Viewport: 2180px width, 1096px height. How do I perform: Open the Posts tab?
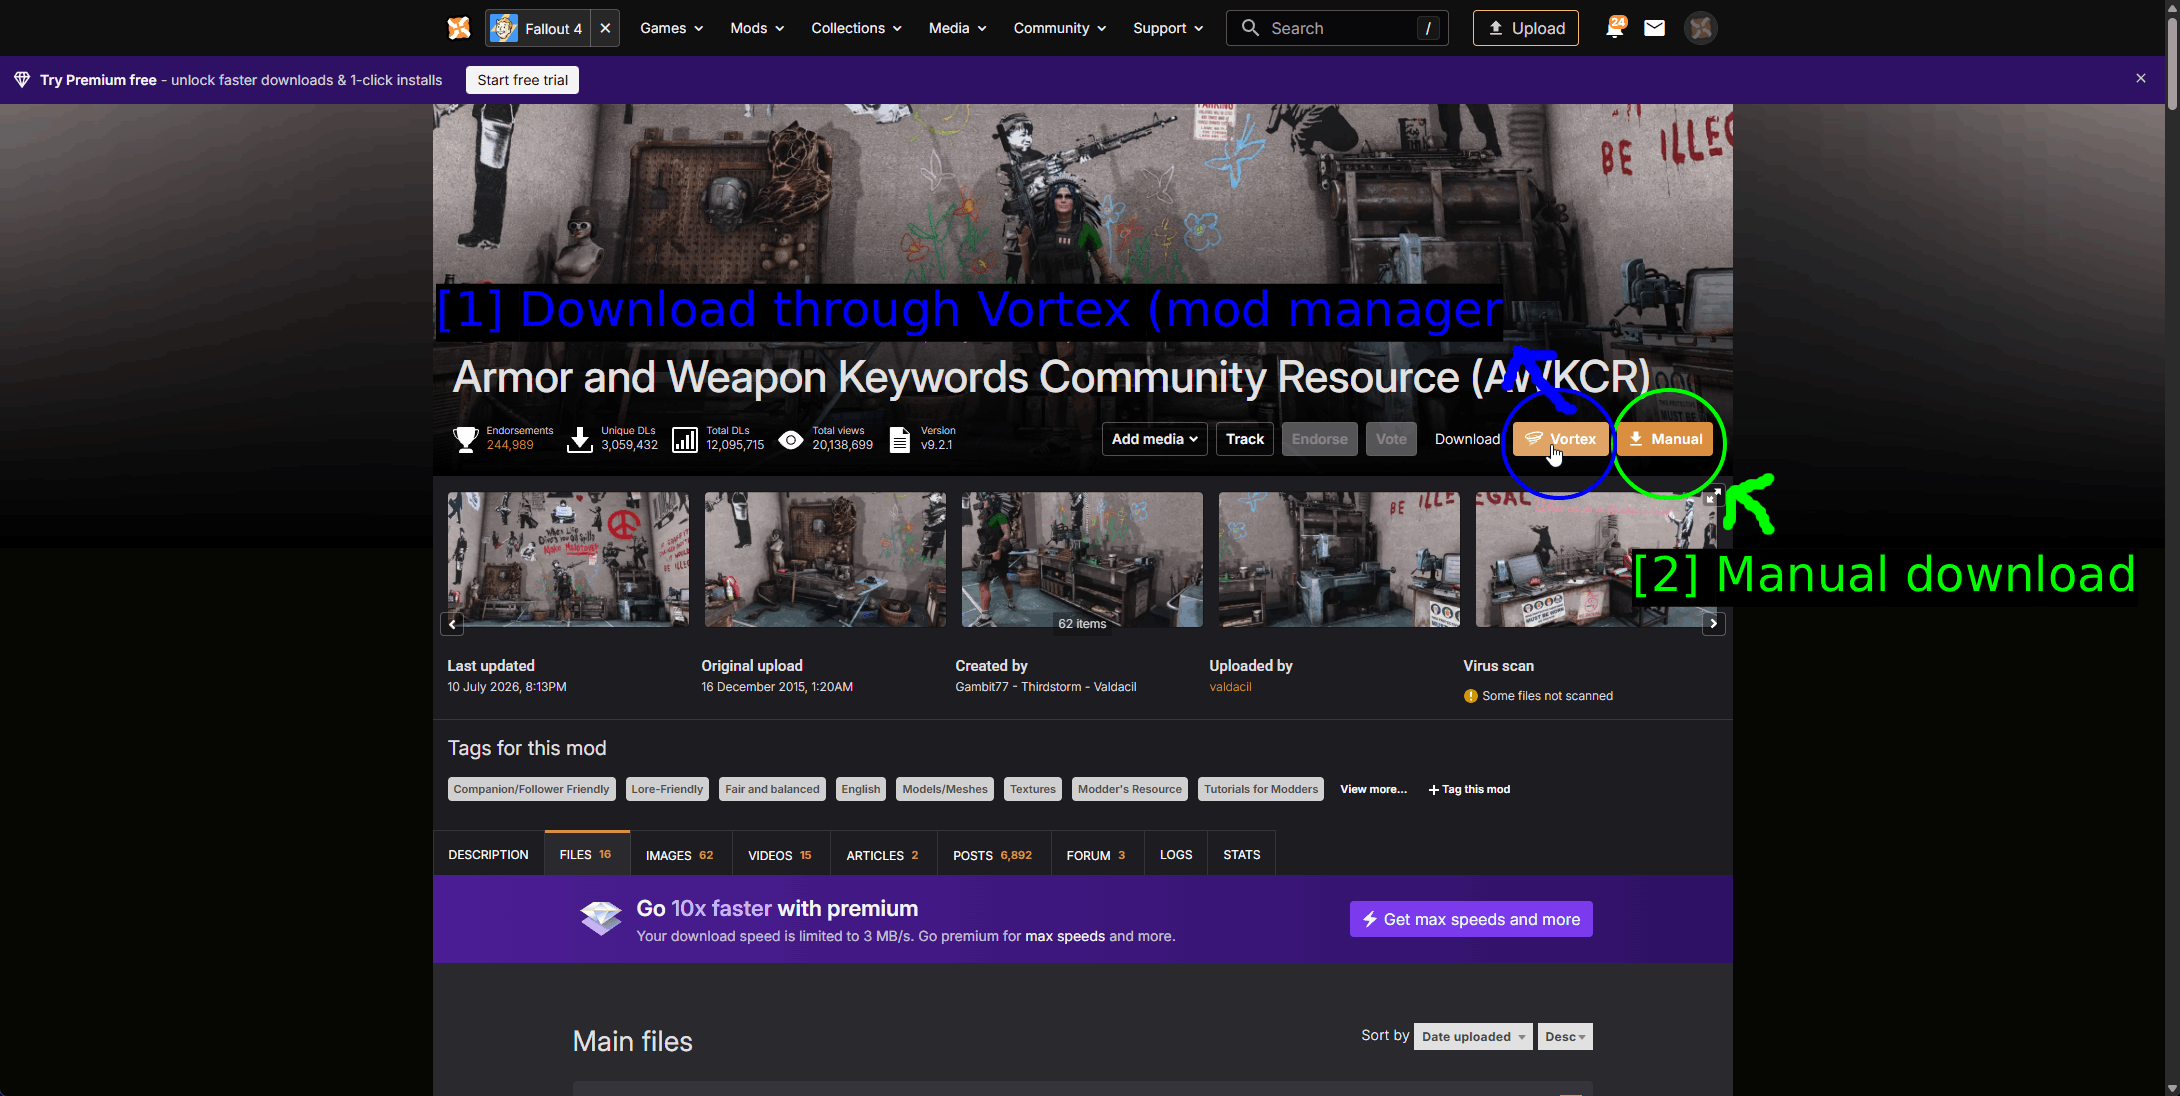(x=992, y=855)
